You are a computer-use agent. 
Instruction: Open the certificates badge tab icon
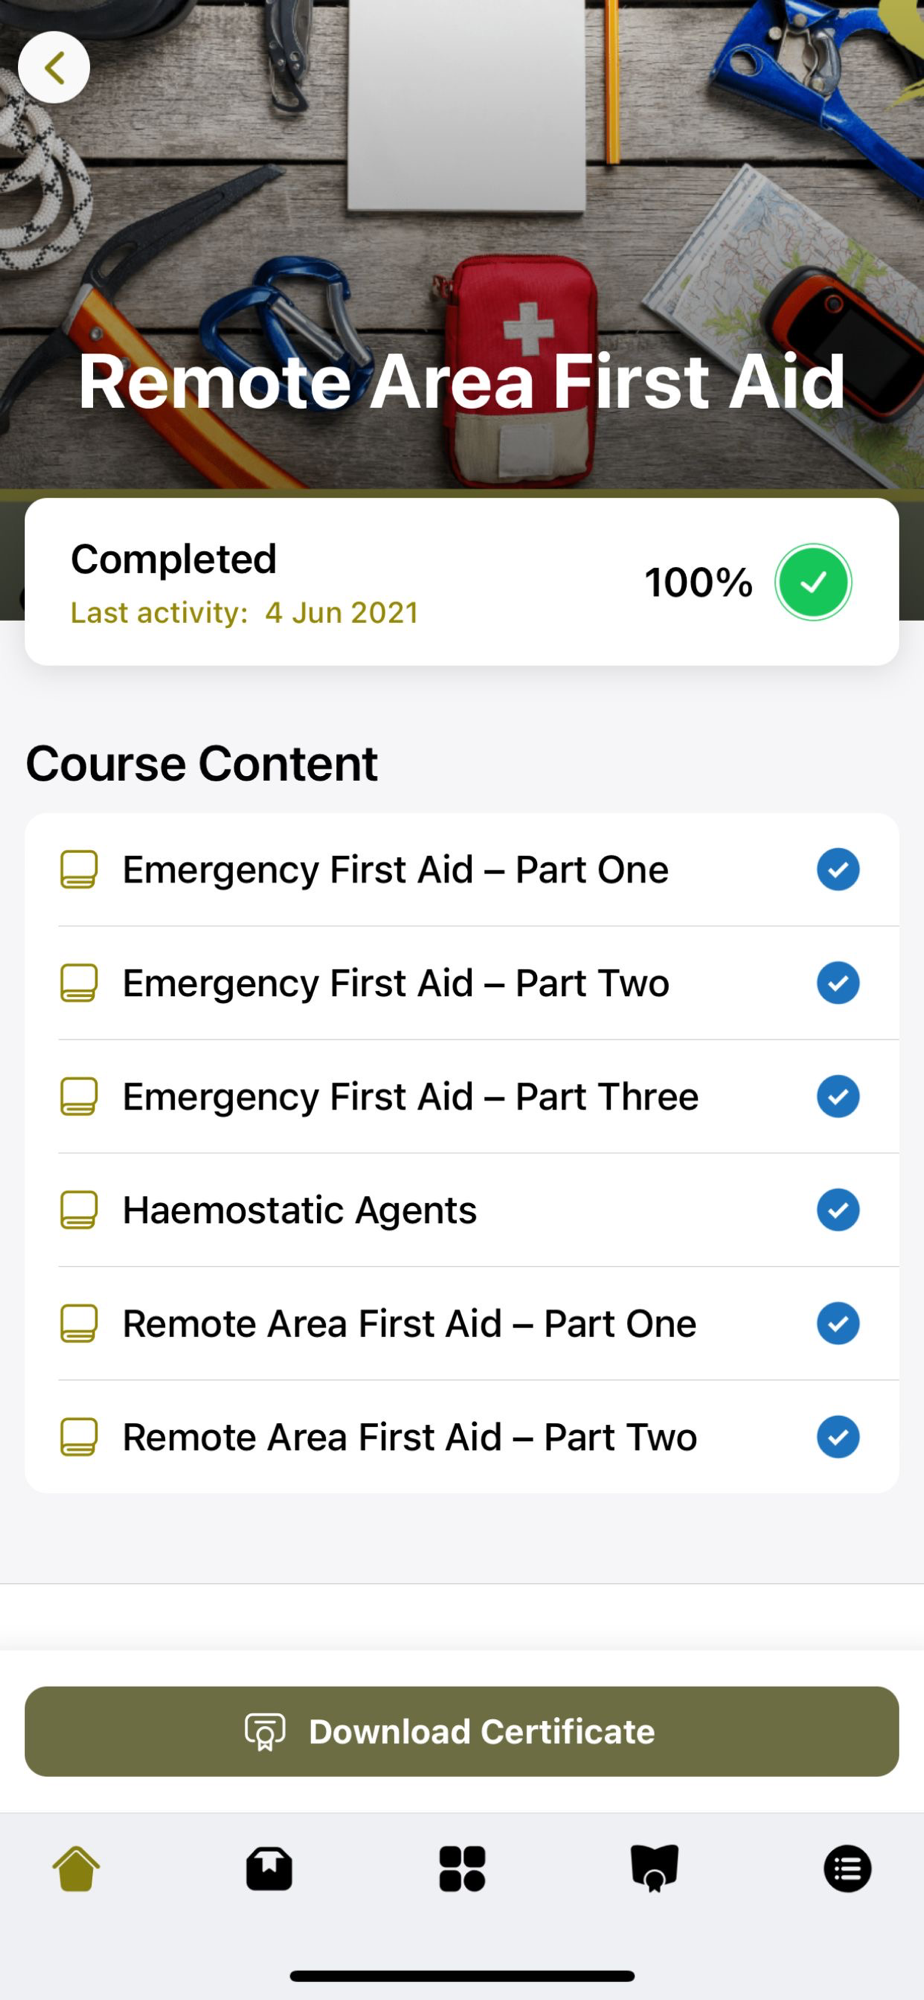[x=655, y=1868]
